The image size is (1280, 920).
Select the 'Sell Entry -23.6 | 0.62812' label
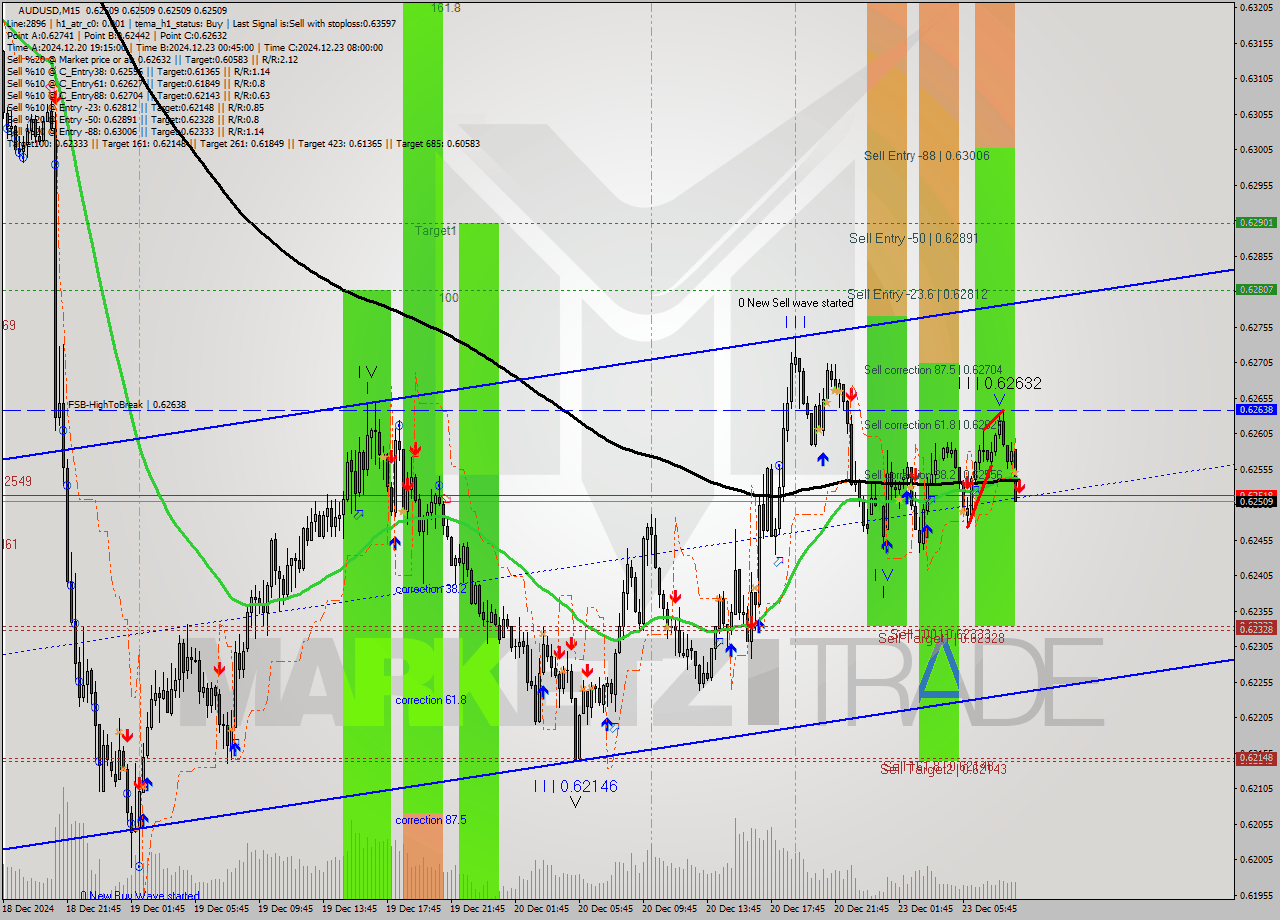point(917,295)
